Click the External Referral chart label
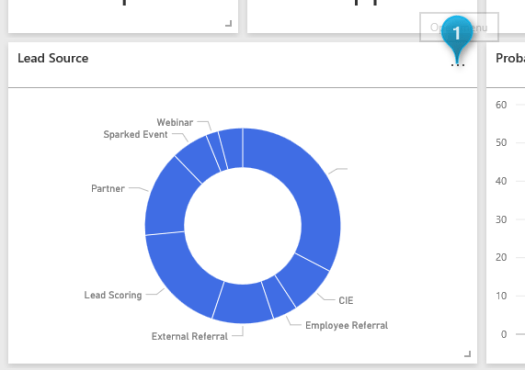525x370 pixels. pos(190,336)
